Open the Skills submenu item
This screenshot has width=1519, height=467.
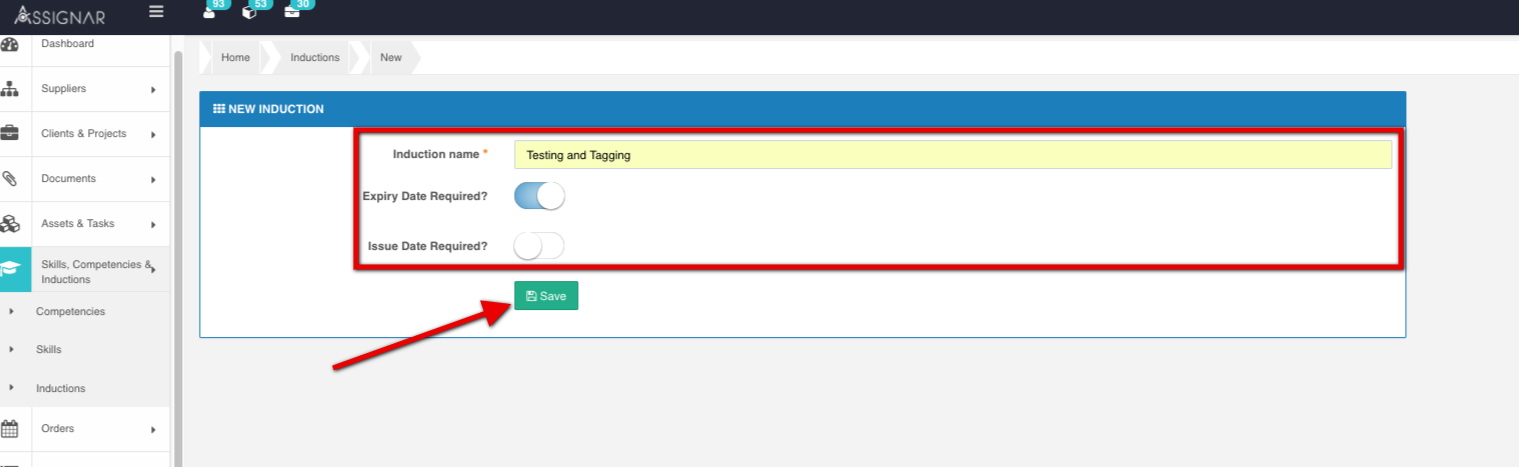pyautogui.click(x=48, y=350)
